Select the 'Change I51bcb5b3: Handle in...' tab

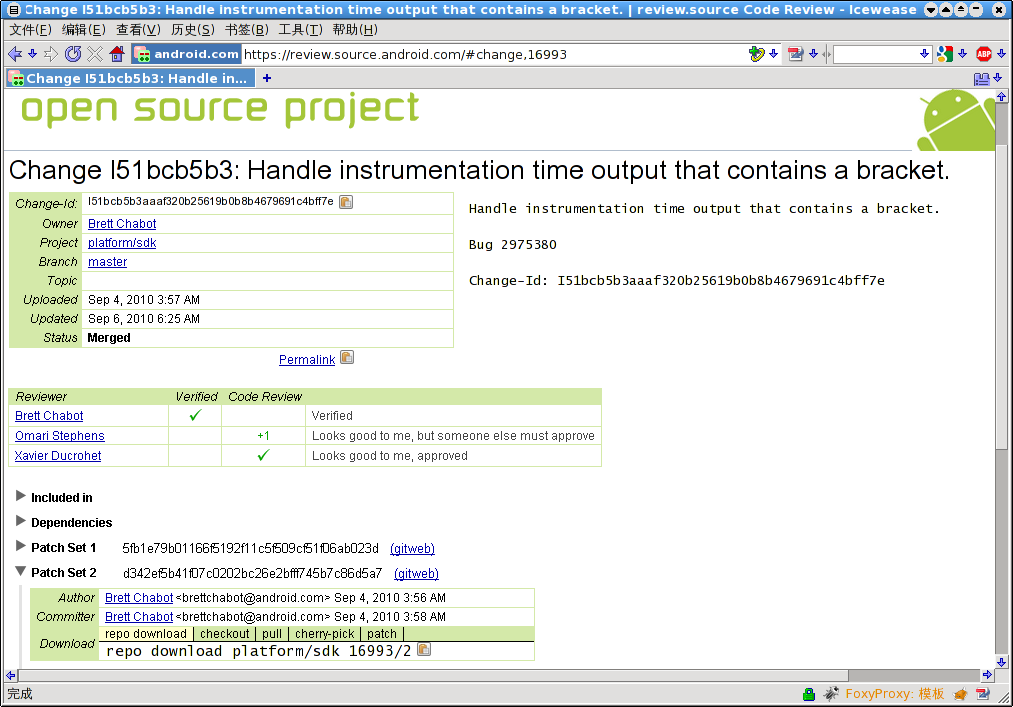point(131,78)
